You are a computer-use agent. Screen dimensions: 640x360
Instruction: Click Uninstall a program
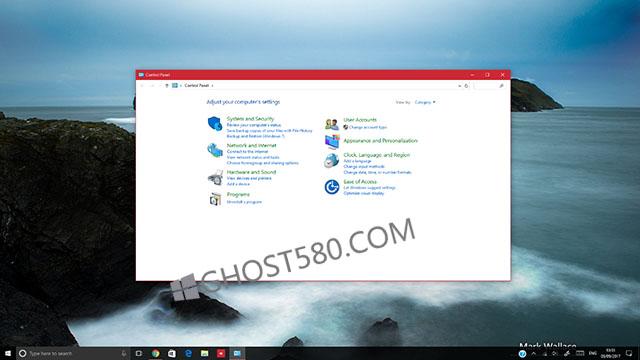244,202
